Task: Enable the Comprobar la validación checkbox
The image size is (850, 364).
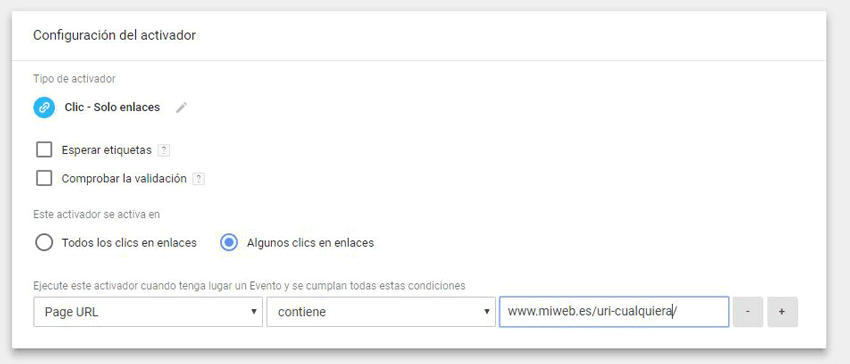Action: point(44,178)
